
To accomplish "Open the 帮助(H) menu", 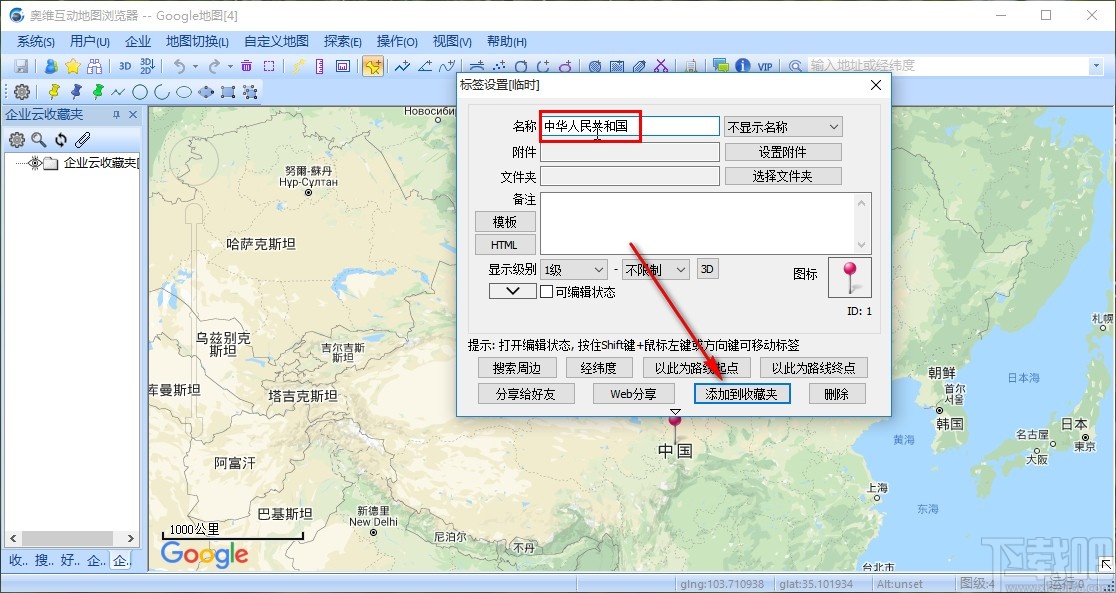I will [x=505, y=41].
